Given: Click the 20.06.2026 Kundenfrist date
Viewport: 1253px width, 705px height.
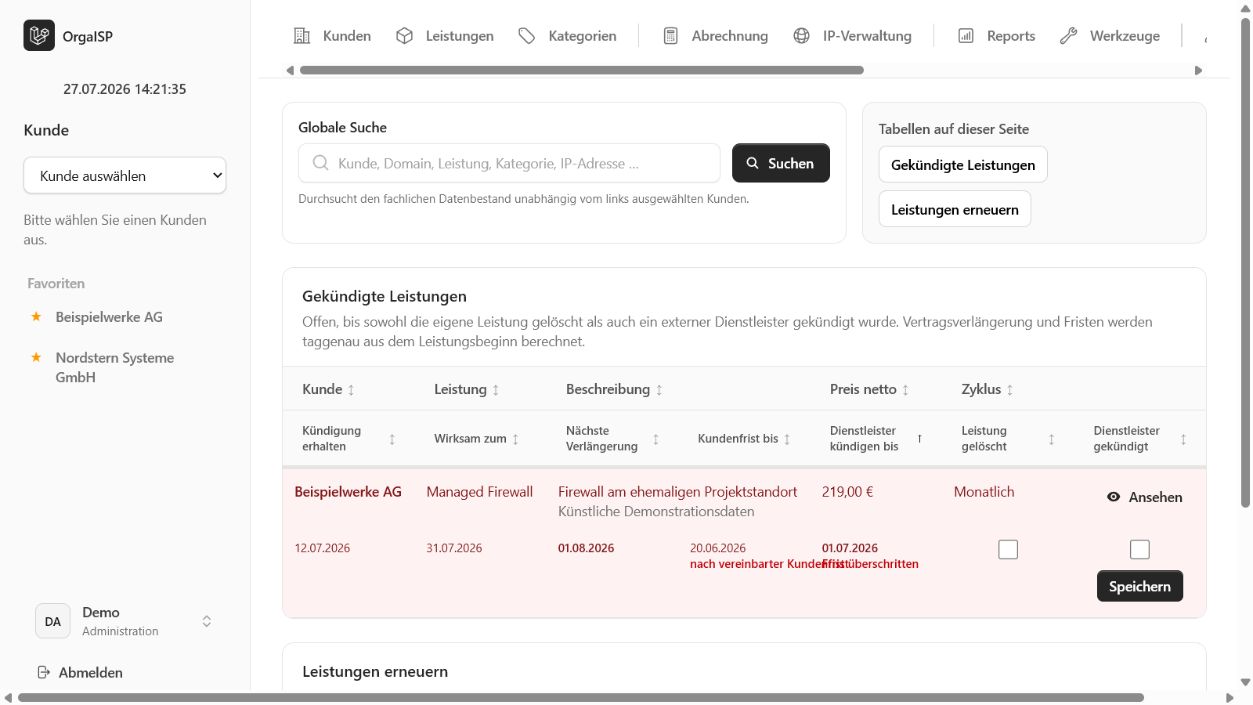Looking at the screenshot, I should click(718, 548).
